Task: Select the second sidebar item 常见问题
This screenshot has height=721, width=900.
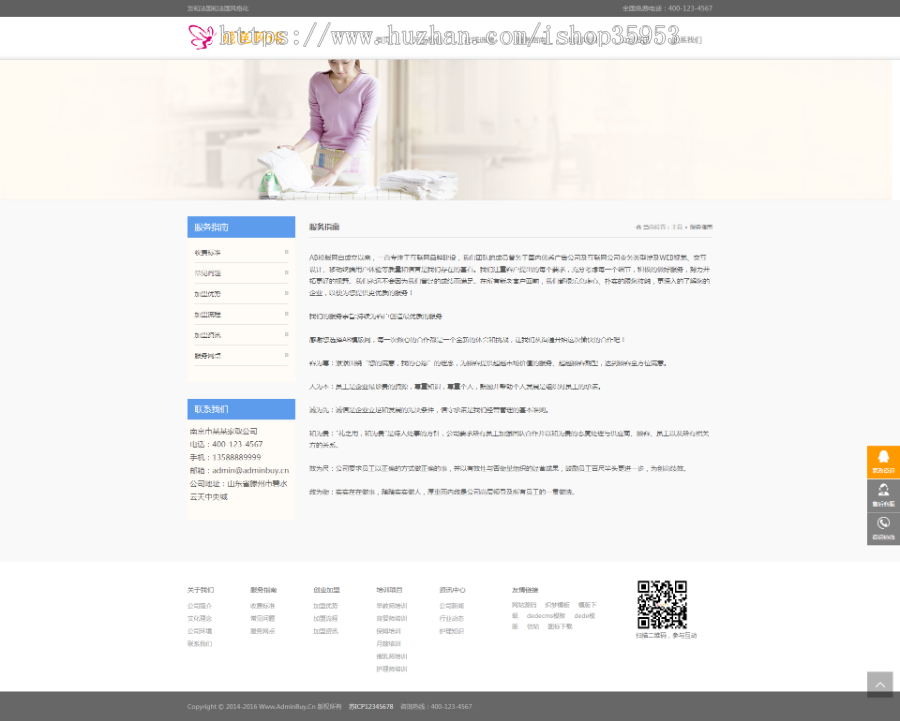Action: 208,273
